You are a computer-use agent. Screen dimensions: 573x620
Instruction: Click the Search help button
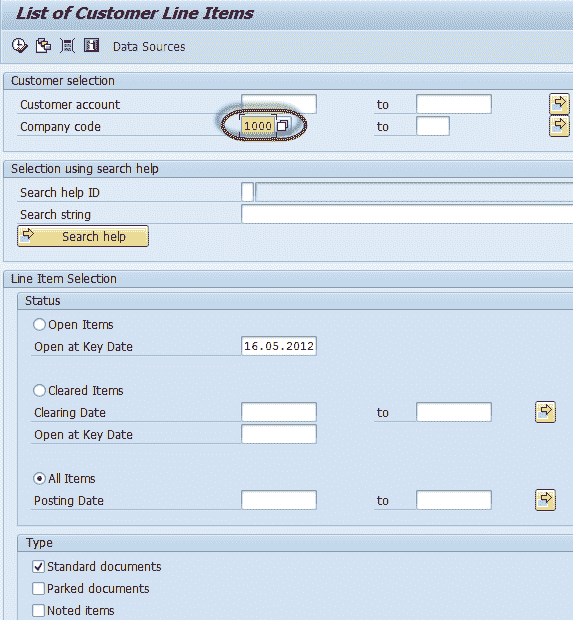pyautogui.click(x=83, y=236)
